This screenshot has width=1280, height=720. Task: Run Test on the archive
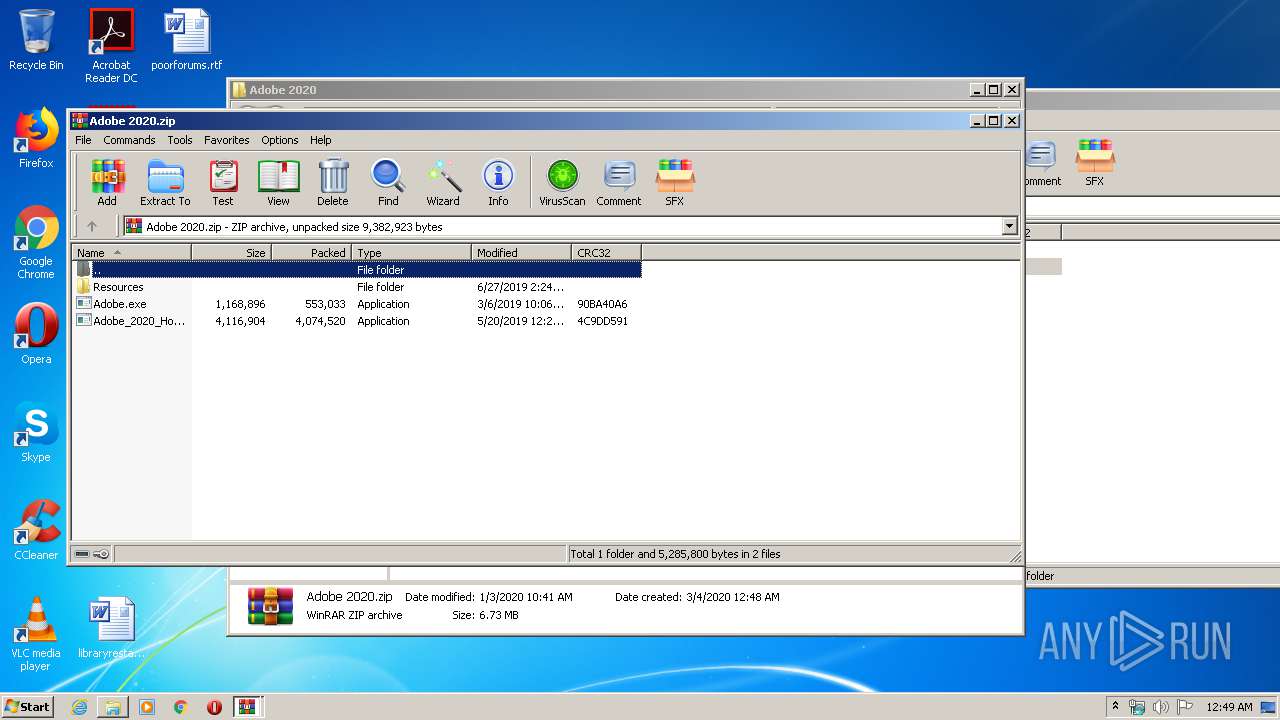[x=223, y=182]
